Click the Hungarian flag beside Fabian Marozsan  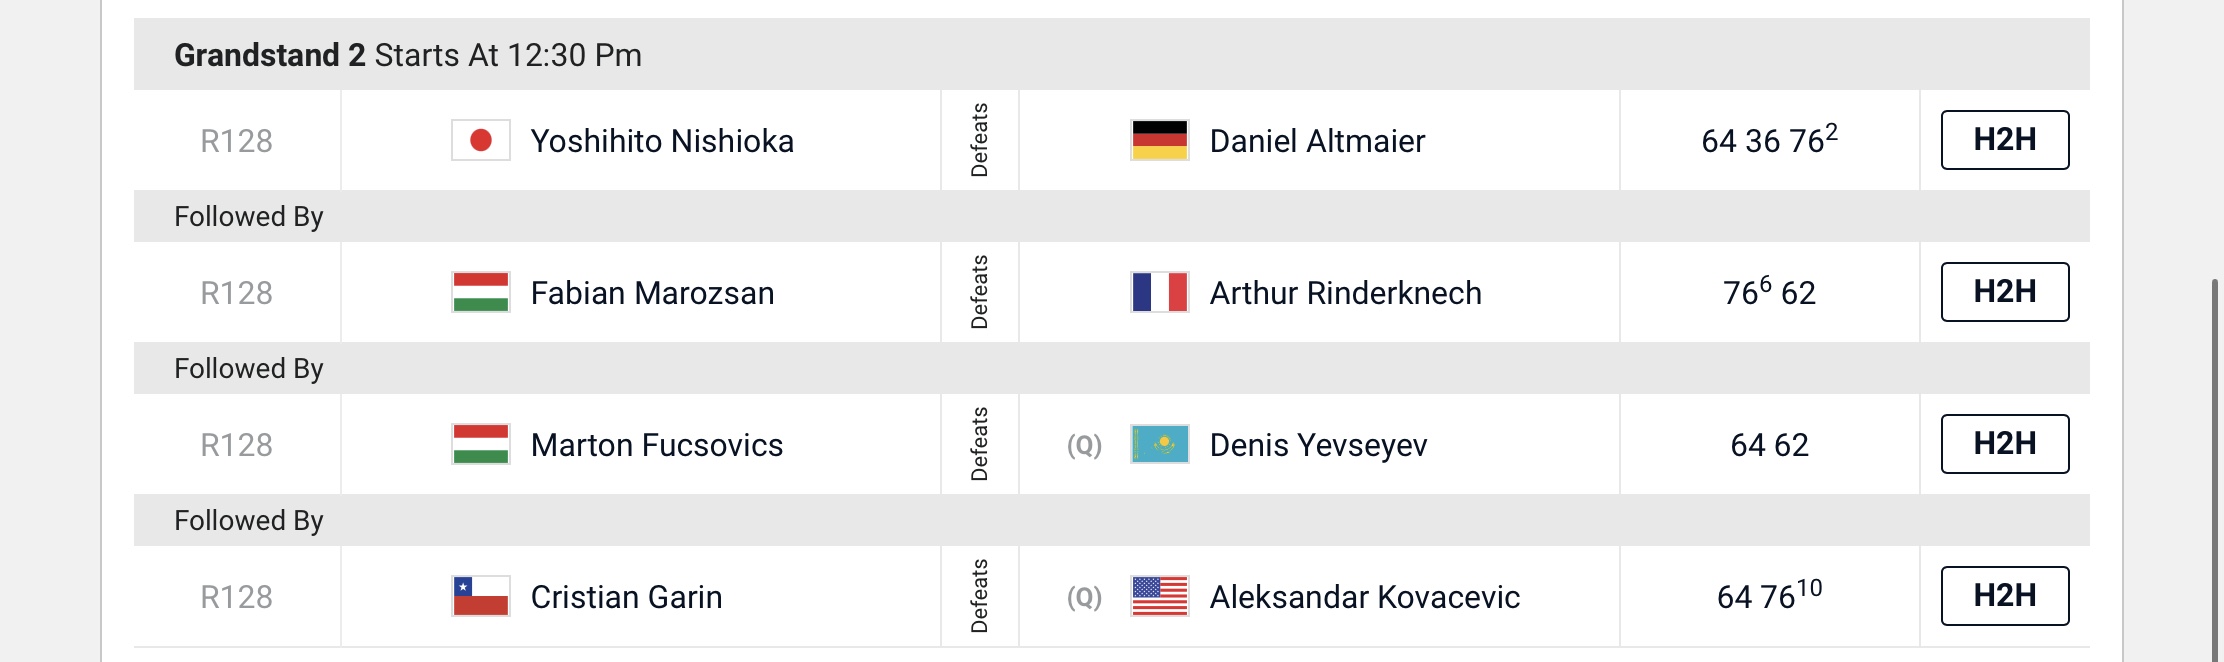pos(481,292)
